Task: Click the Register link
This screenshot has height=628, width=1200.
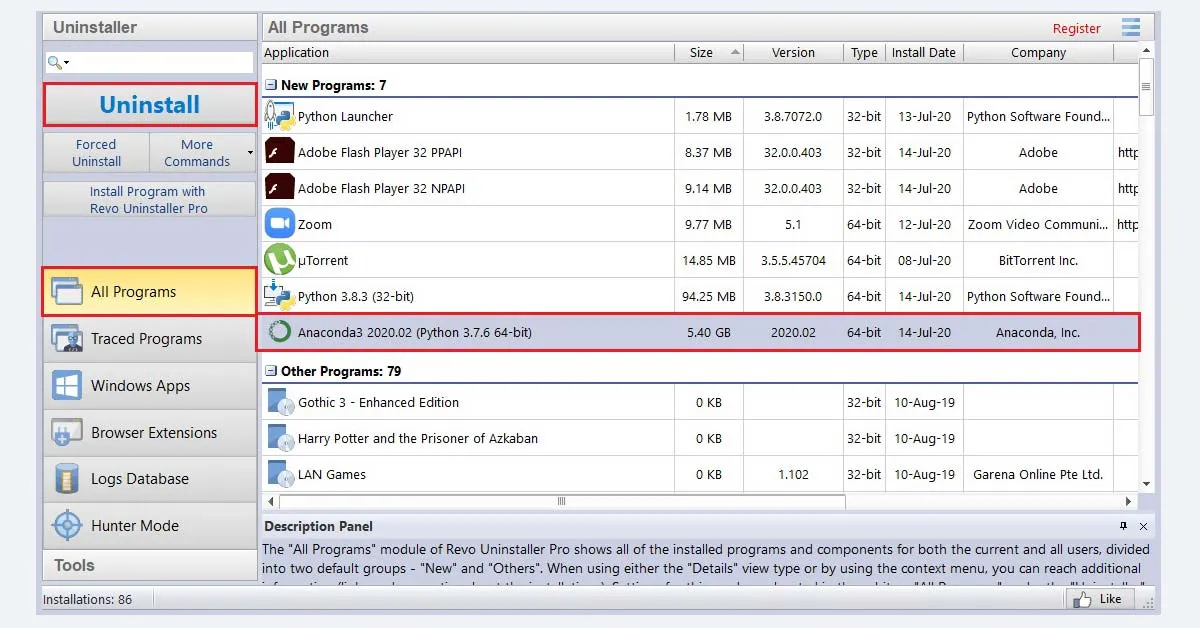Action: pyautogui.click(x=1076, y=28)
